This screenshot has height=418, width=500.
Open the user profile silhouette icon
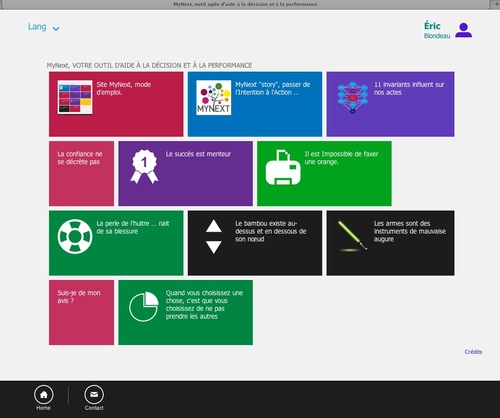point(463,30)
